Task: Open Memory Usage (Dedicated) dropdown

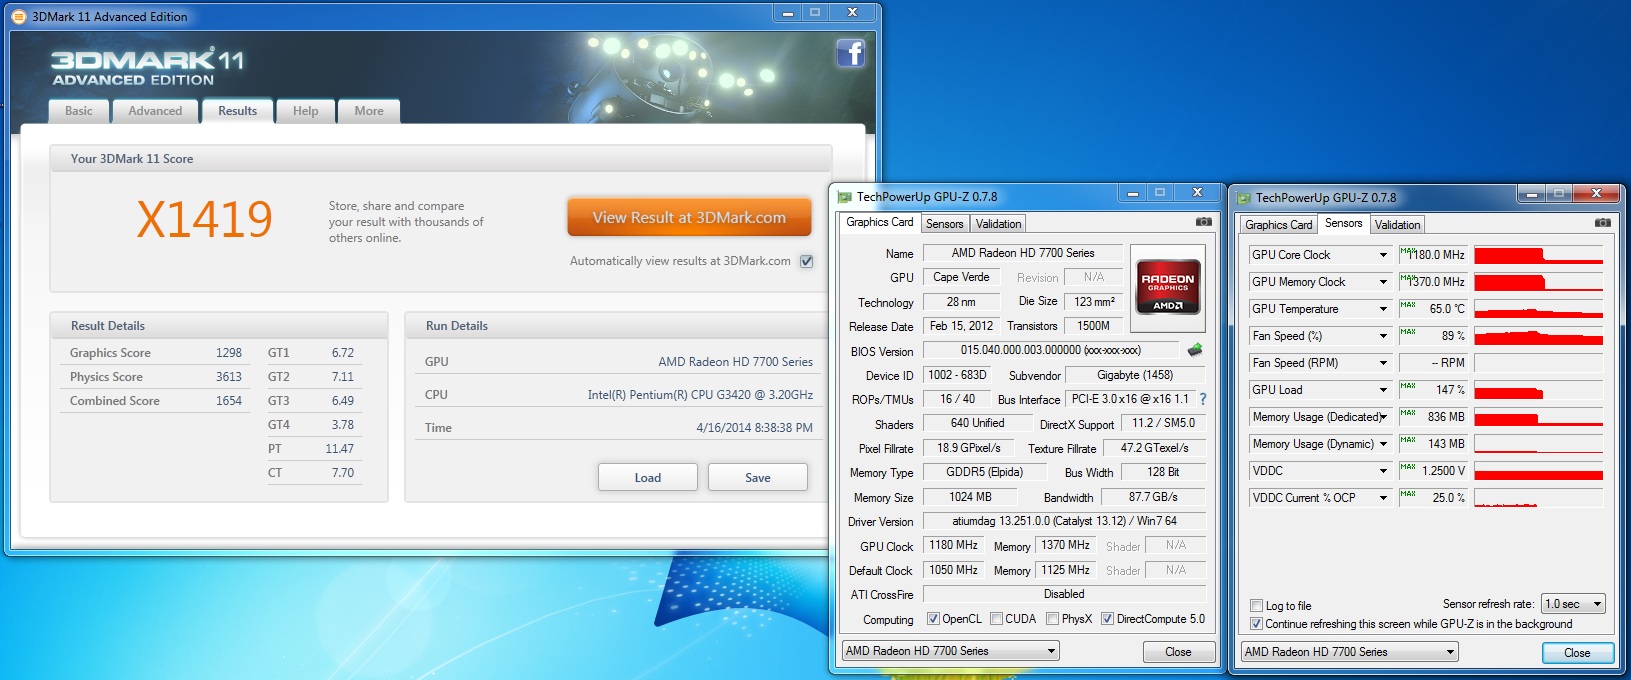Action: pyautogui.click(x=1384, y=417)
